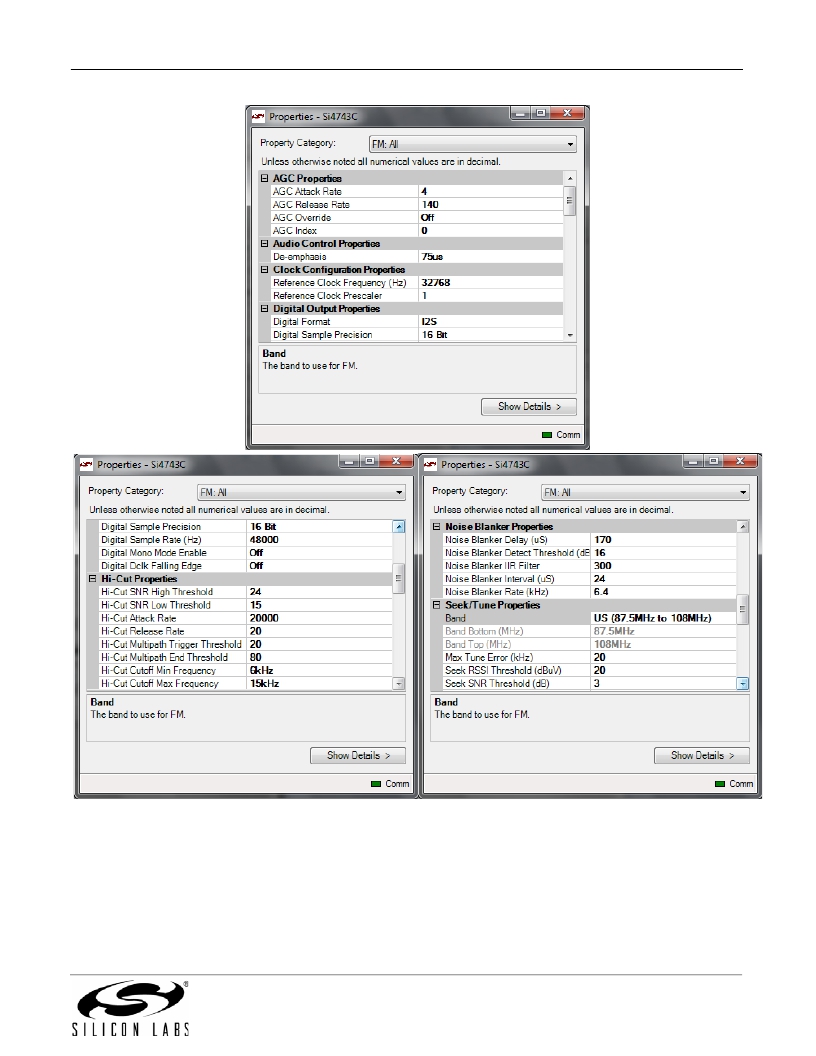816x1056 pixels.
Task: Click scroll-down arrow in the AGC Properties window
Action: pyautogui.click(x=570, y=335)
